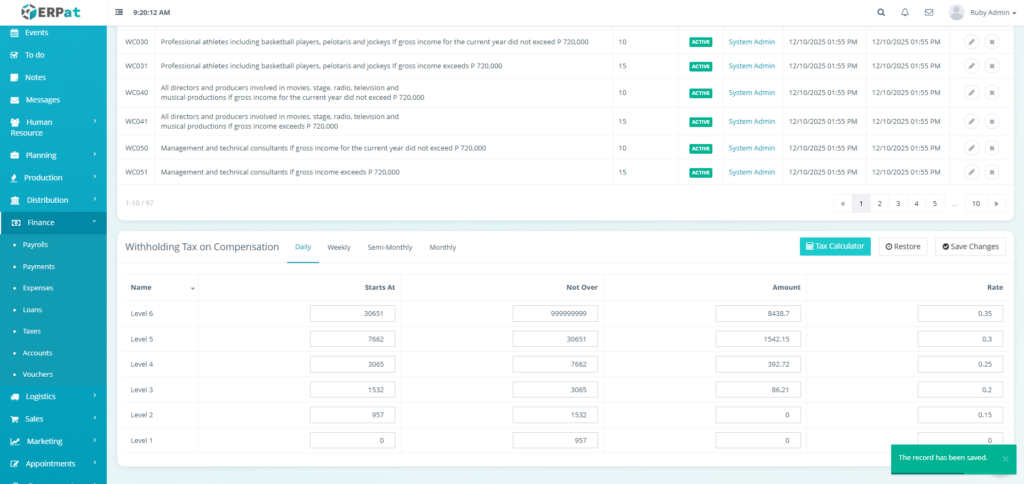Screen dimensions: 1024x484
Task: Click the search icon in top bar
Action: coord(880,12)
